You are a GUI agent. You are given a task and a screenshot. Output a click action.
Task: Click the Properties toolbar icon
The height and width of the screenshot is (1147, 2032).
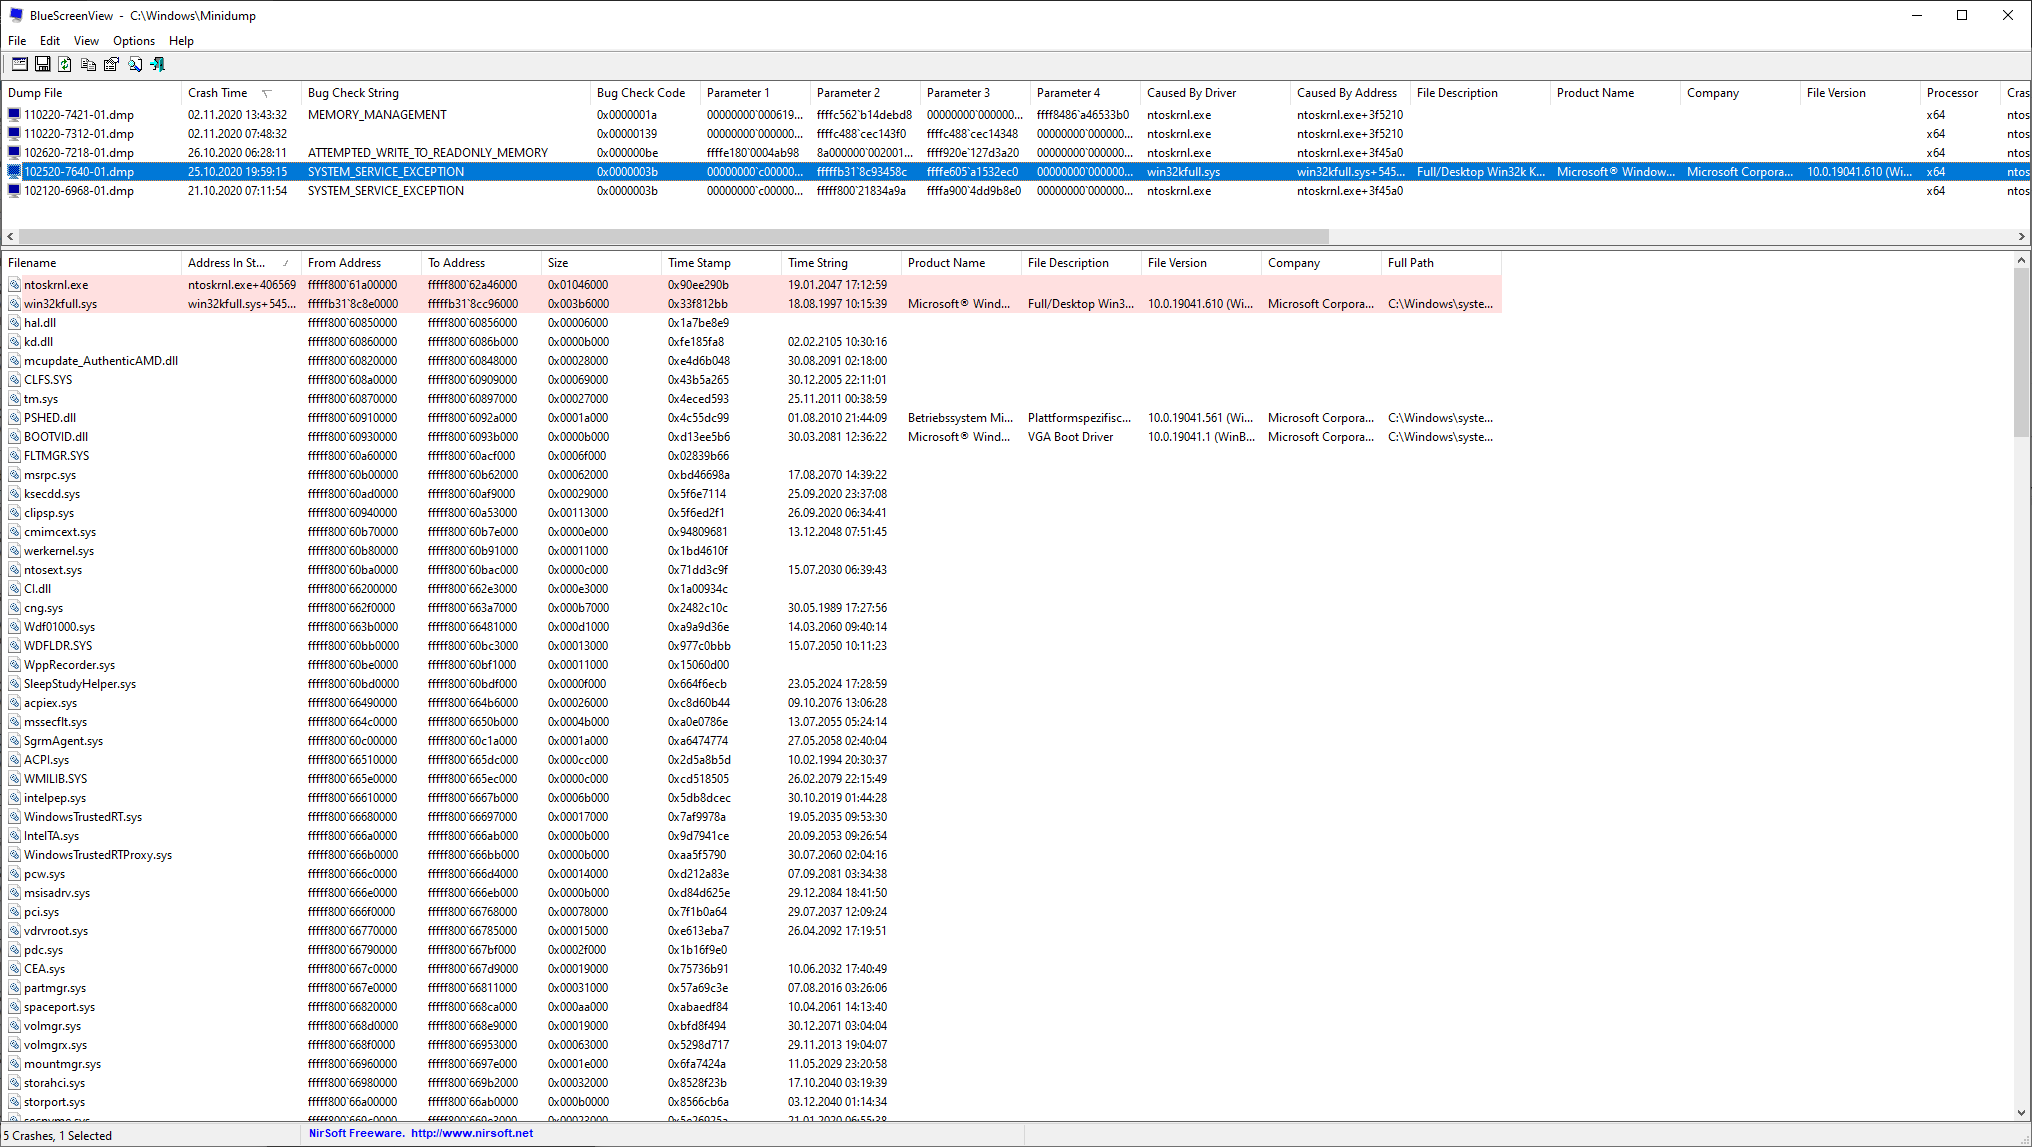click(111, 64)
